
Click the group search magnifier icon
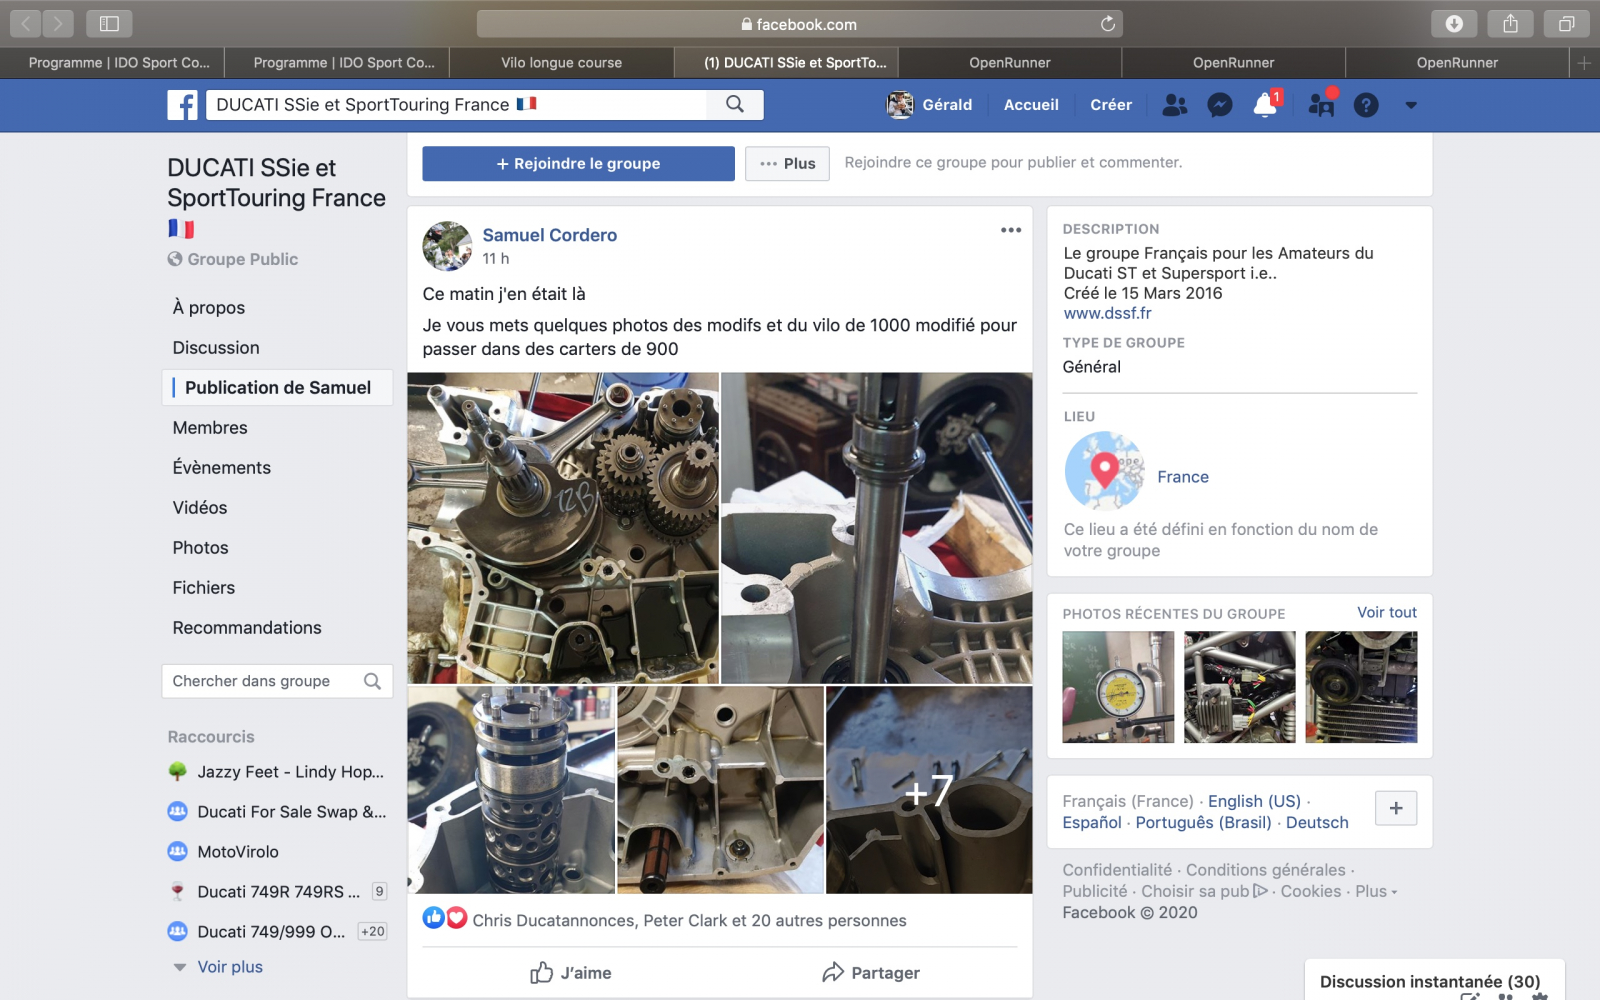[372, 681]
